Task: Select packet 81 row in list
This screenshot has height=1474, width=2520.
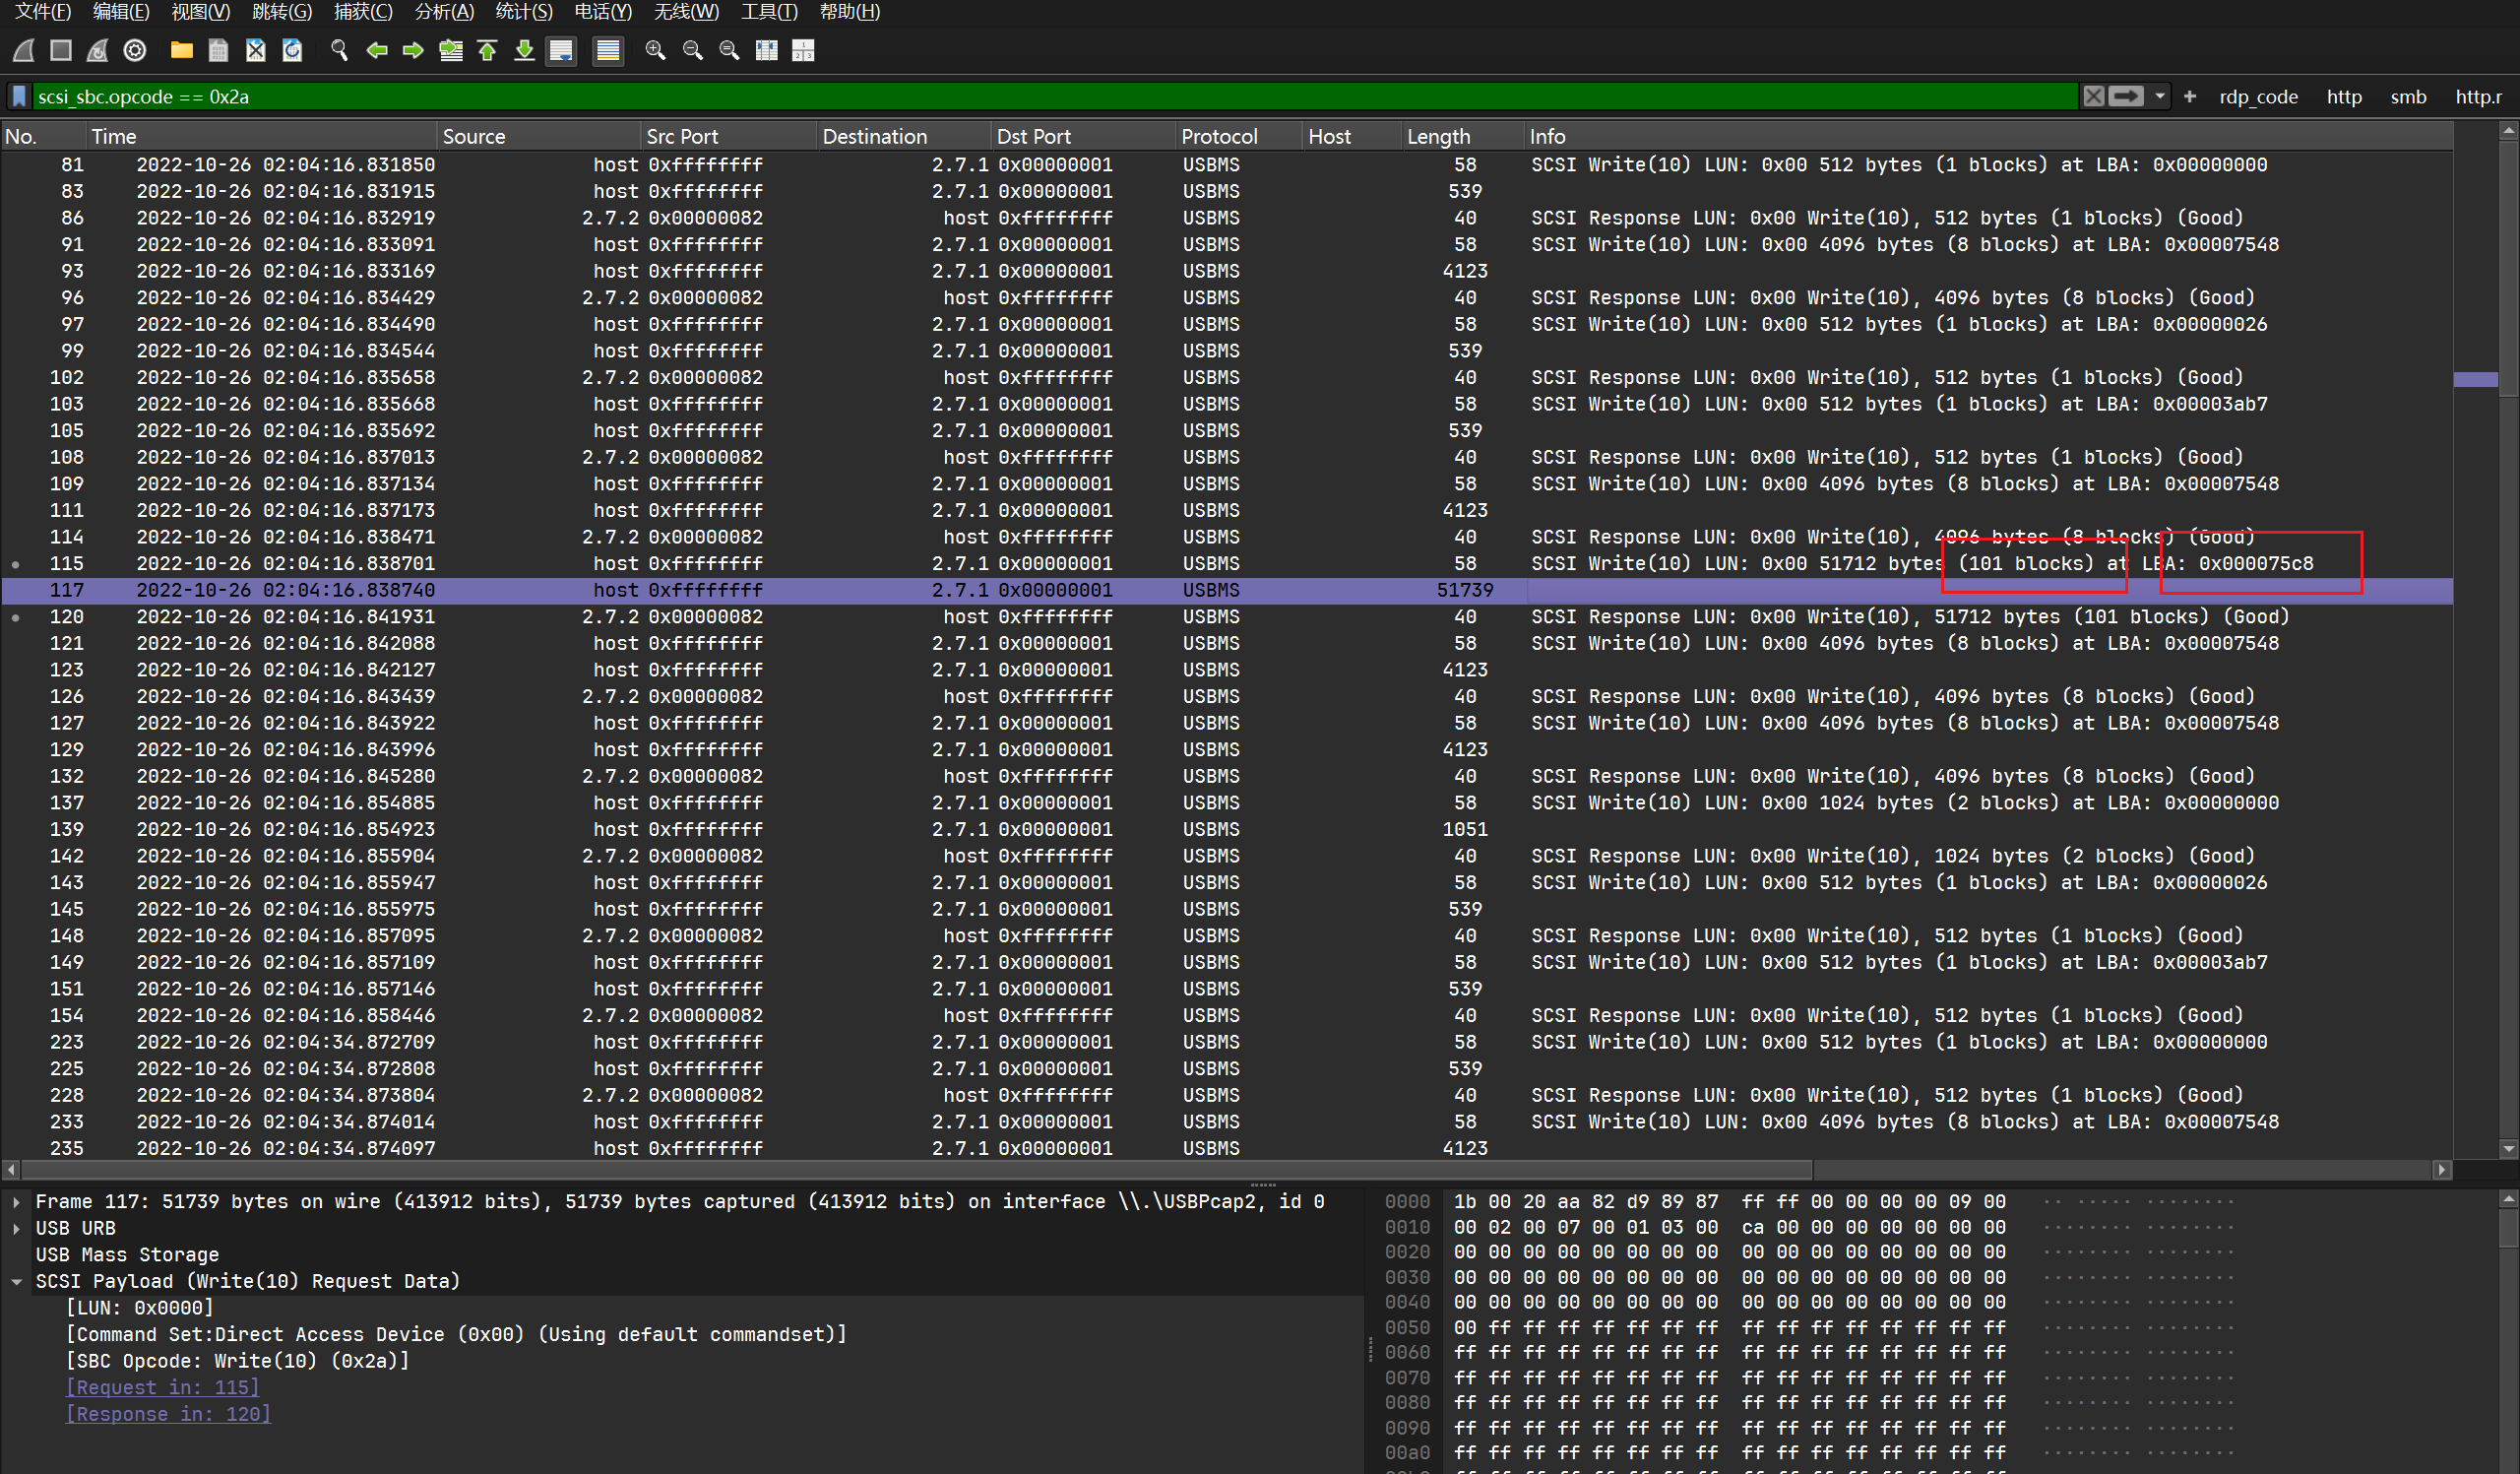Action: [x=1227, y=165]
